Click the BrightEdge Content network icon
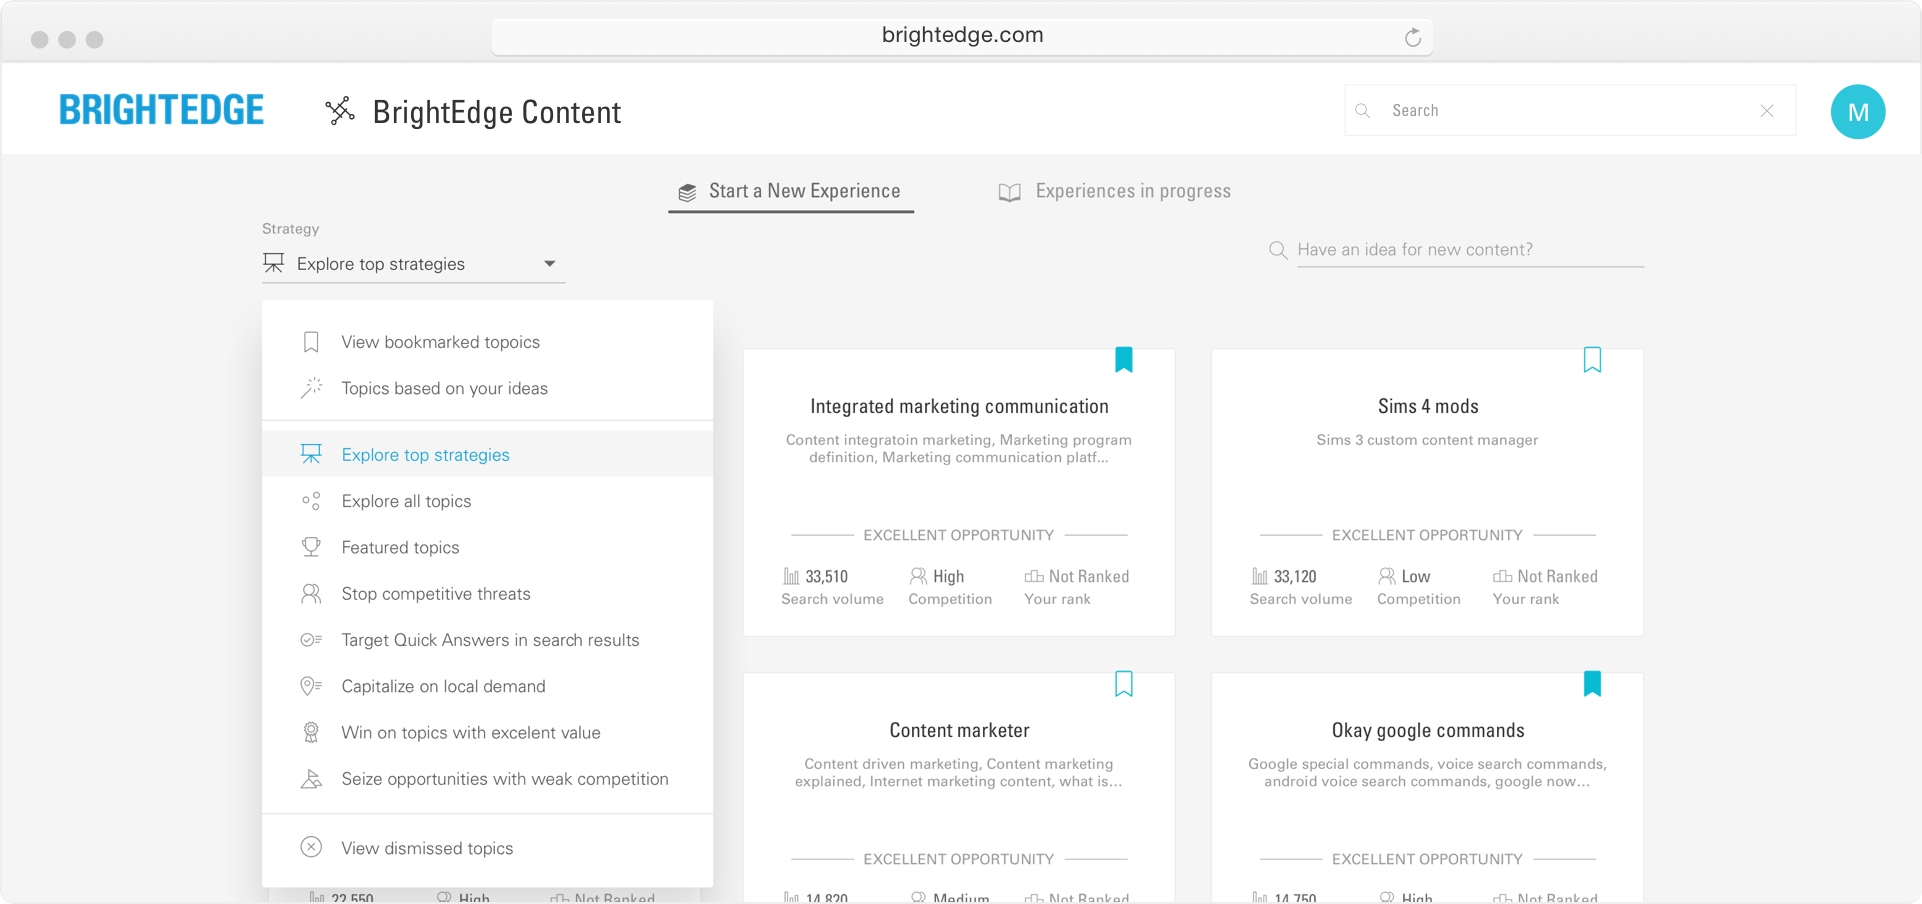This screenshot has width=1922, height=904. (340, 111)
